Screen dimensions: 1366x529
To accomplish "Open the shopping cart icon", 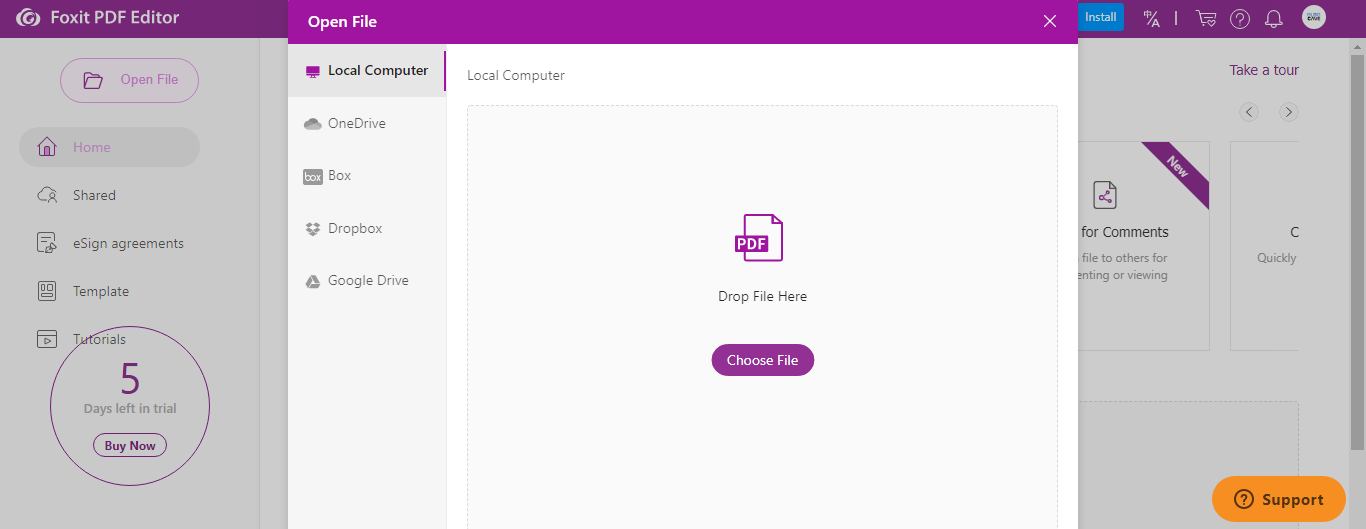I will coord(1206,18).
